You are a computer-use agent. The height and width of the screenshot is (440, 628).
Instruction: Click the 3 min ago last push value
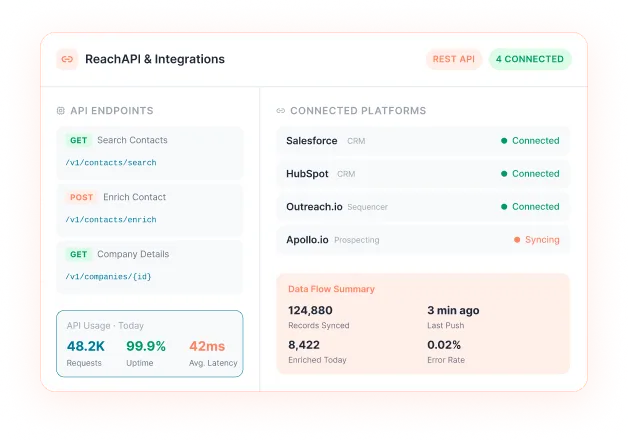pos(453,311)
